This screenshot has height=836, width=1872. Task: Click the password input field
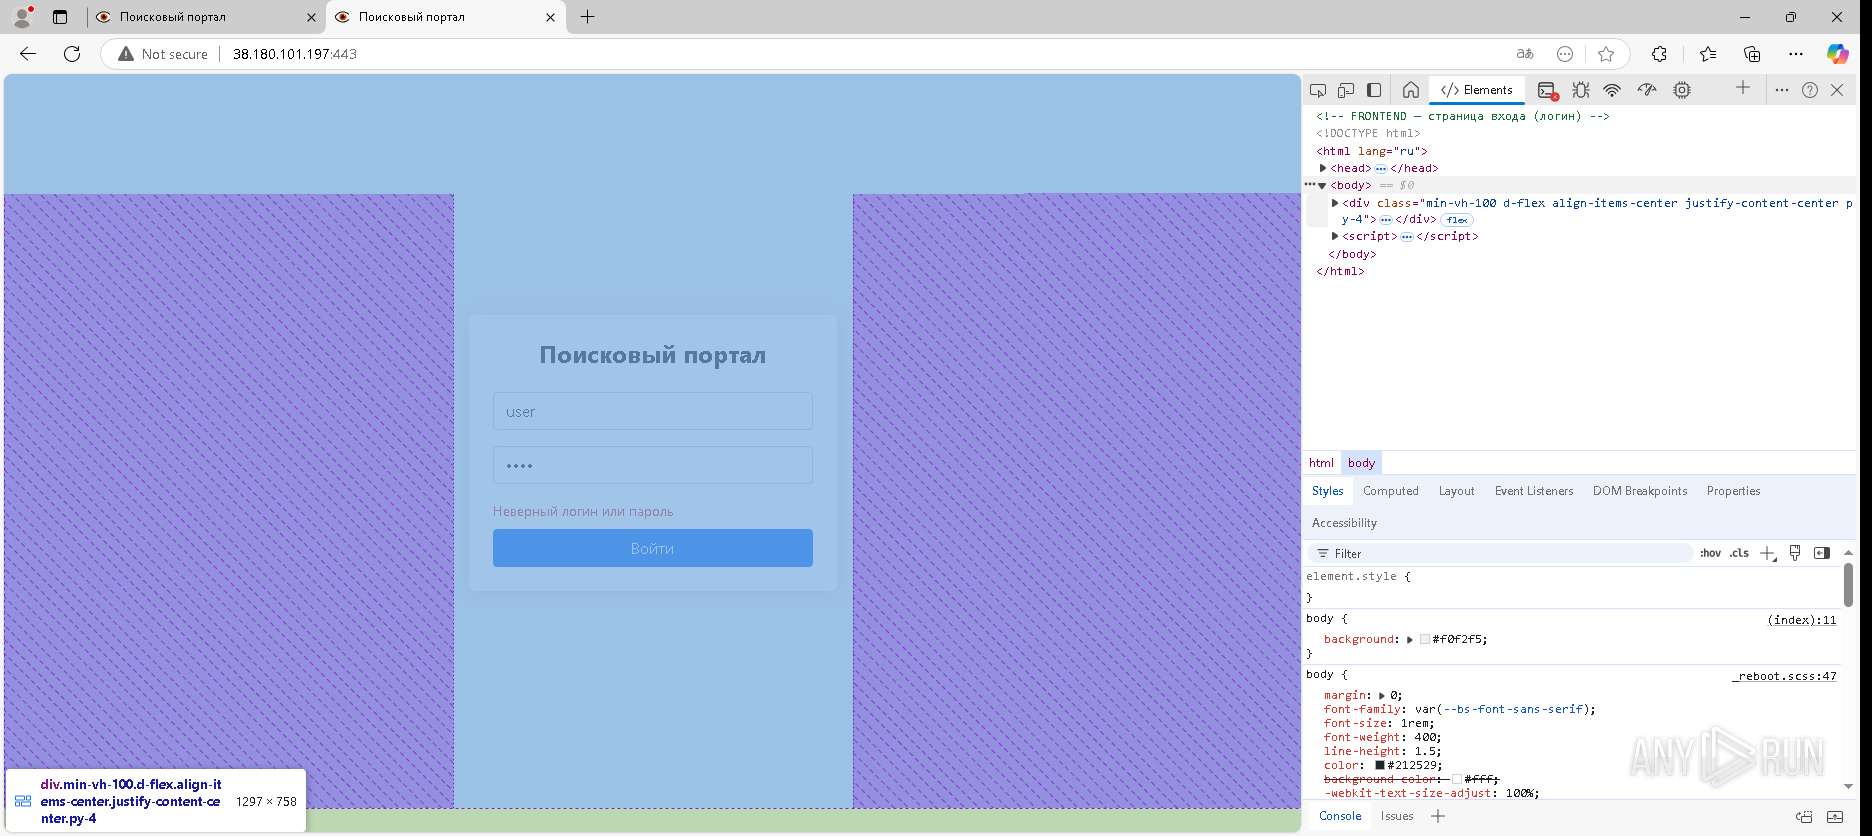(x=652, y=465)
